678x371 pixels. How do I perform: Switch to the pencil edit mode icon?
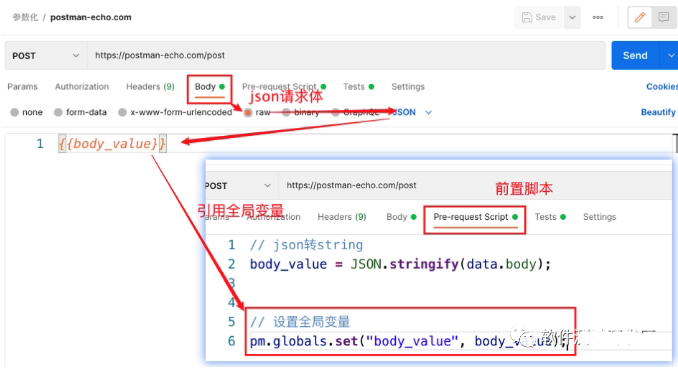pyautogui.click(x=640, y=17)
